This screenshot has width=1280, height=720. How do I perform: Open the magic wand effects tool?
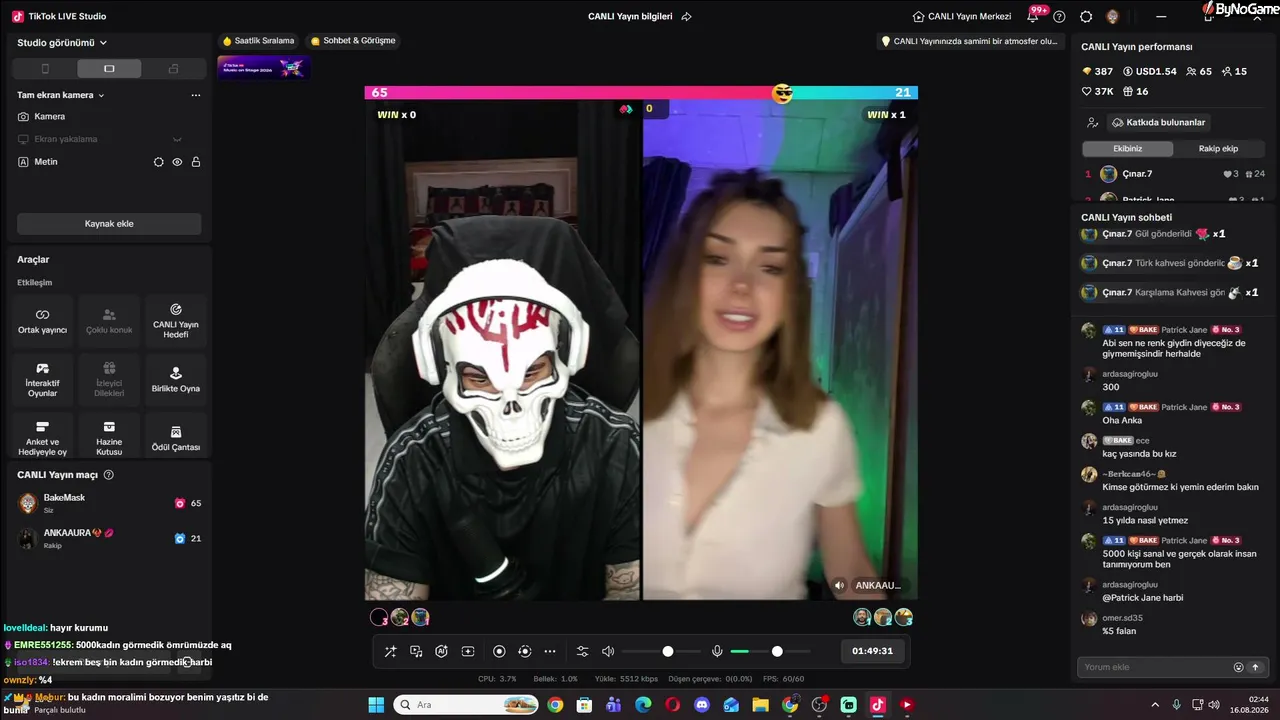(x=391, y=651)
